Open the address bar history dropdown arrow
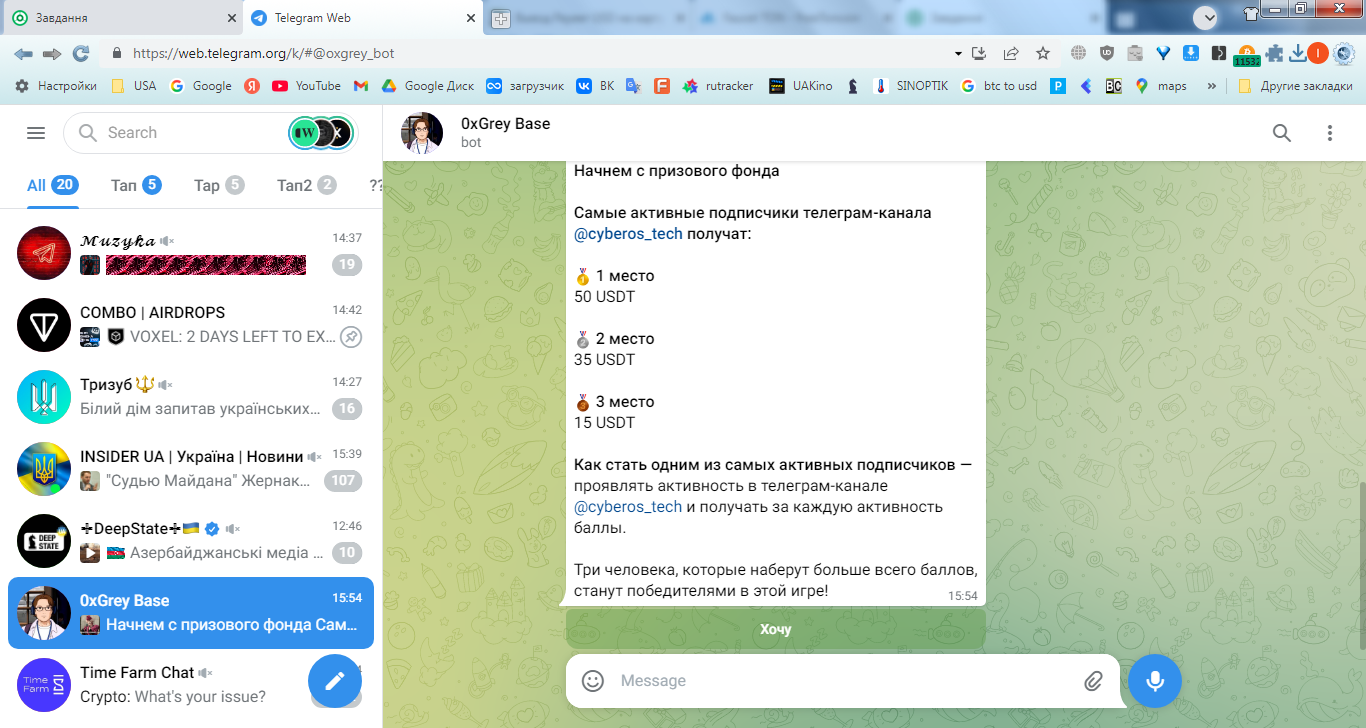This screenshot has width=1366, height=728. click(958, 54)
